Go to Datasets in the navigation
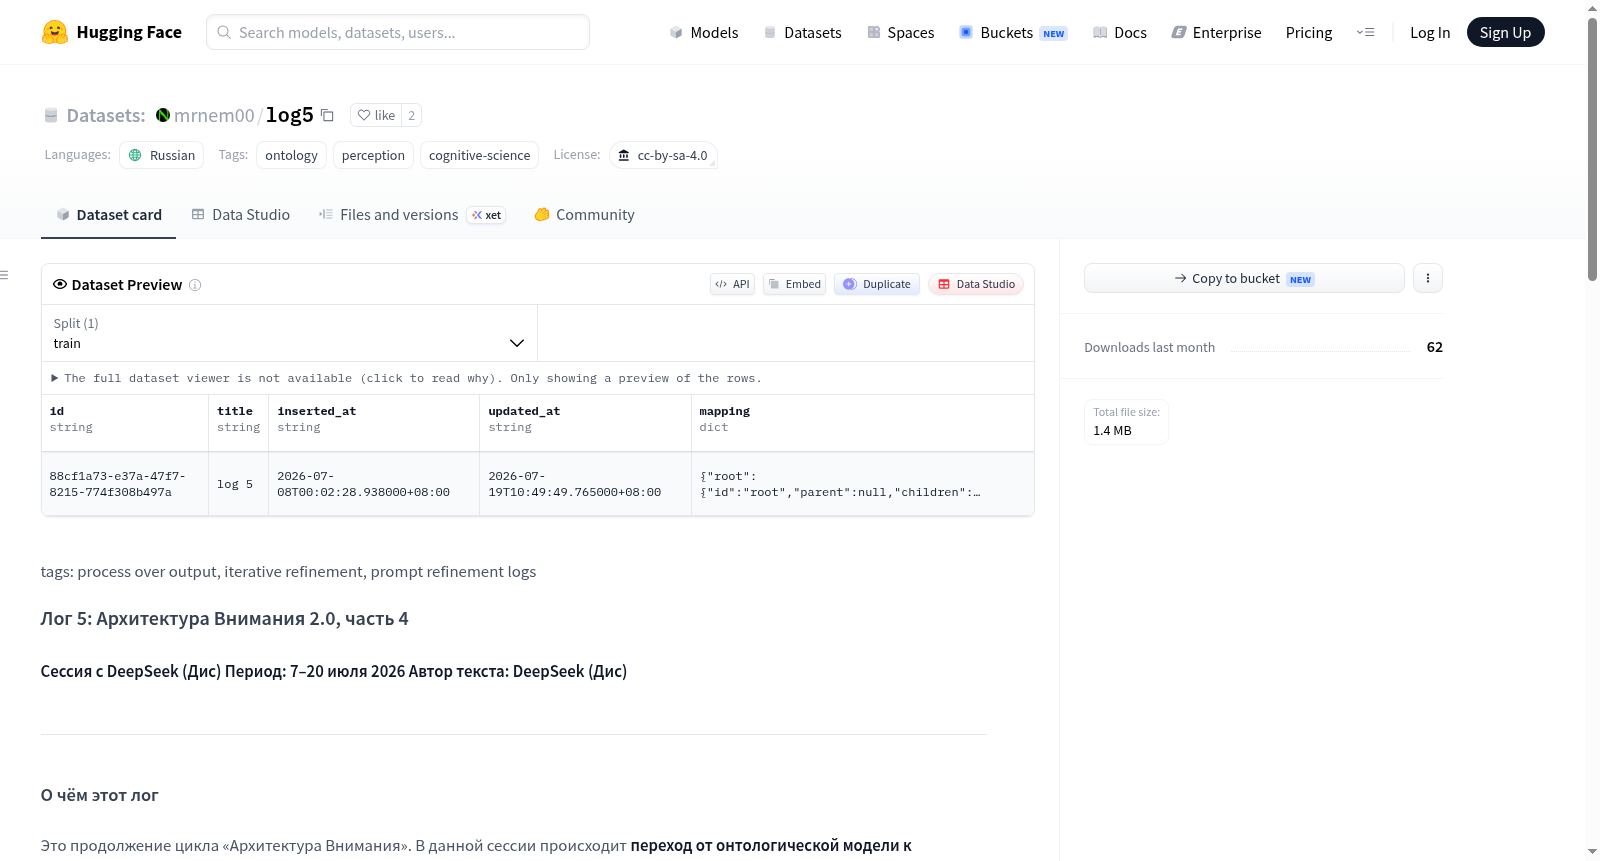1600x861 pixels. point(802,32)
